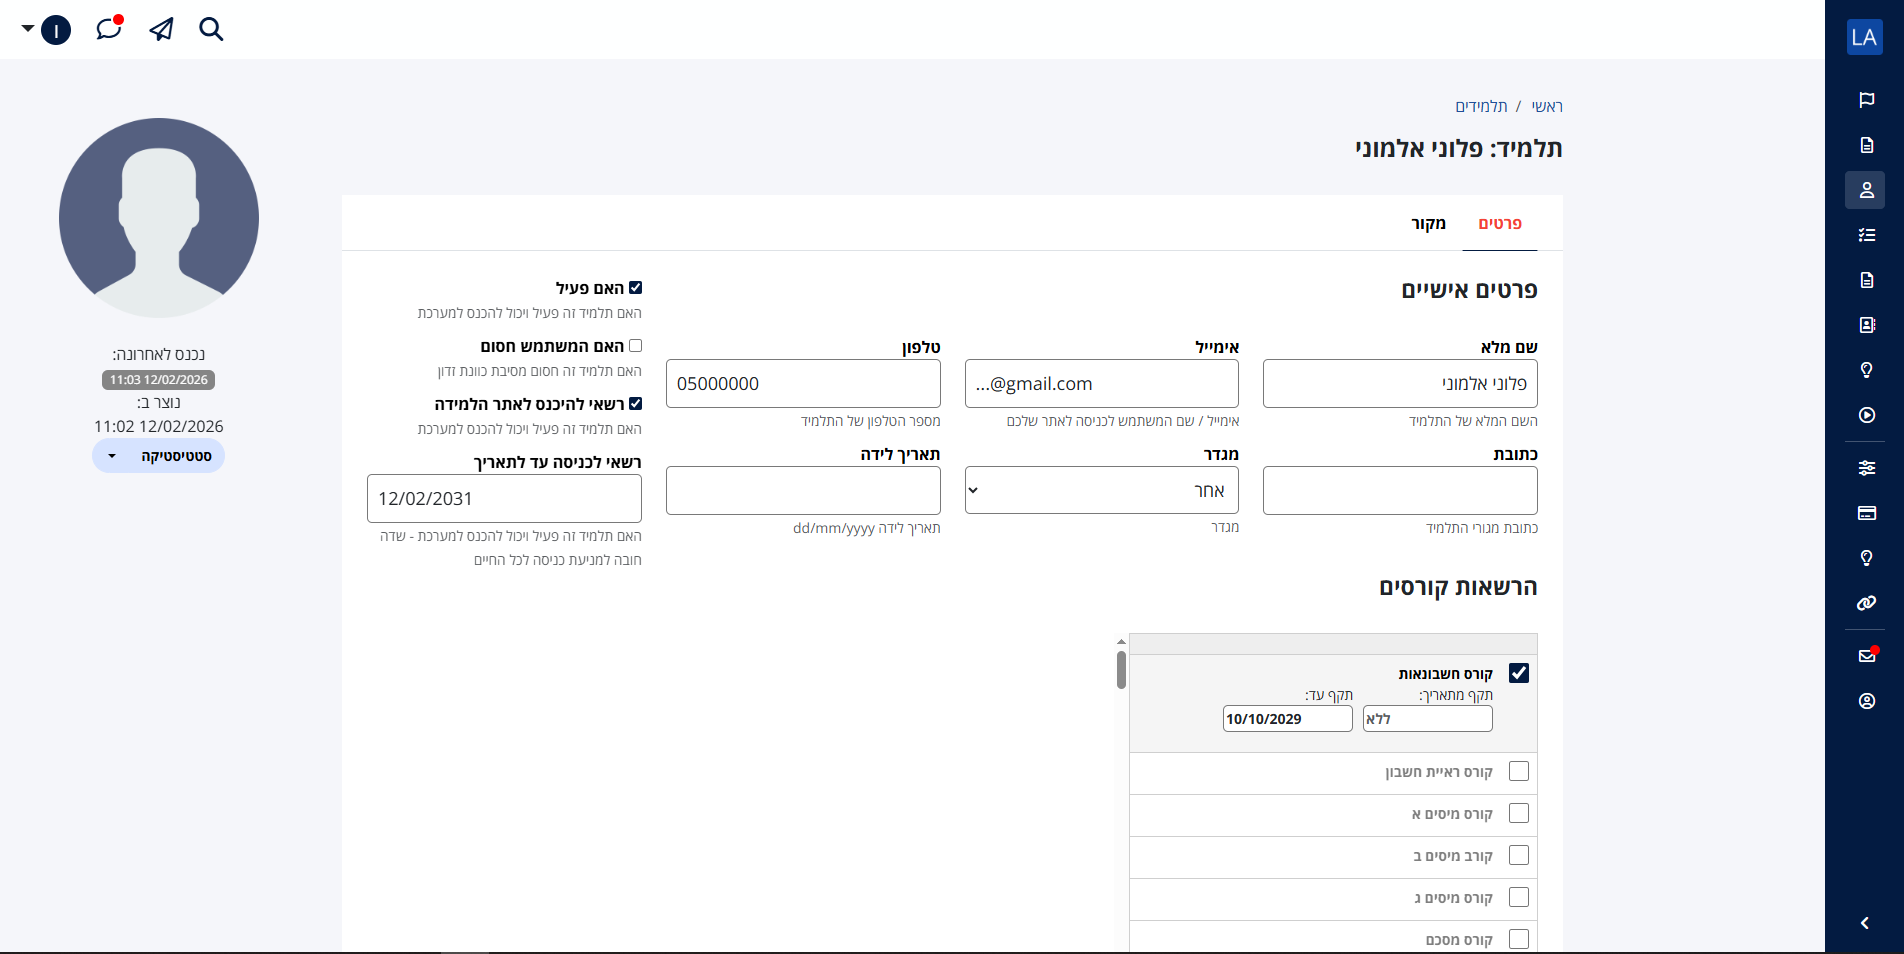Expand the סטטיסטיקה dropdown button
Image resolution: width=1904 pixels, height=954 pixels.
click(158, 456)
